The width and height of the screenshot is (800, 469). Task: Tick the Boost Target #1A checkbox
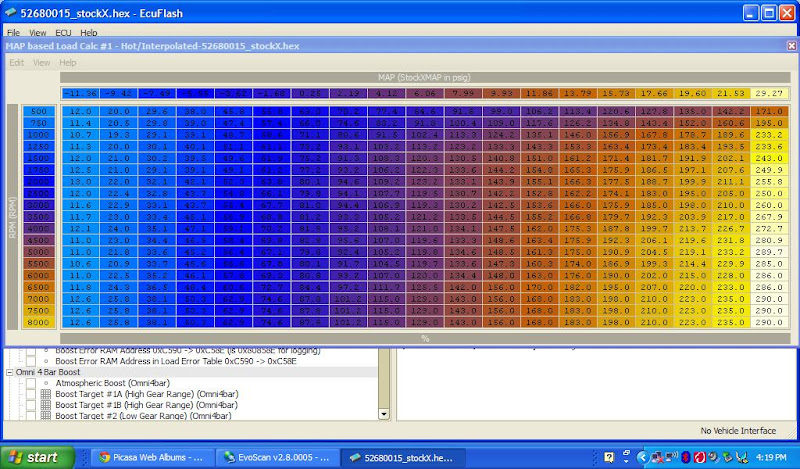pos(31,394)
